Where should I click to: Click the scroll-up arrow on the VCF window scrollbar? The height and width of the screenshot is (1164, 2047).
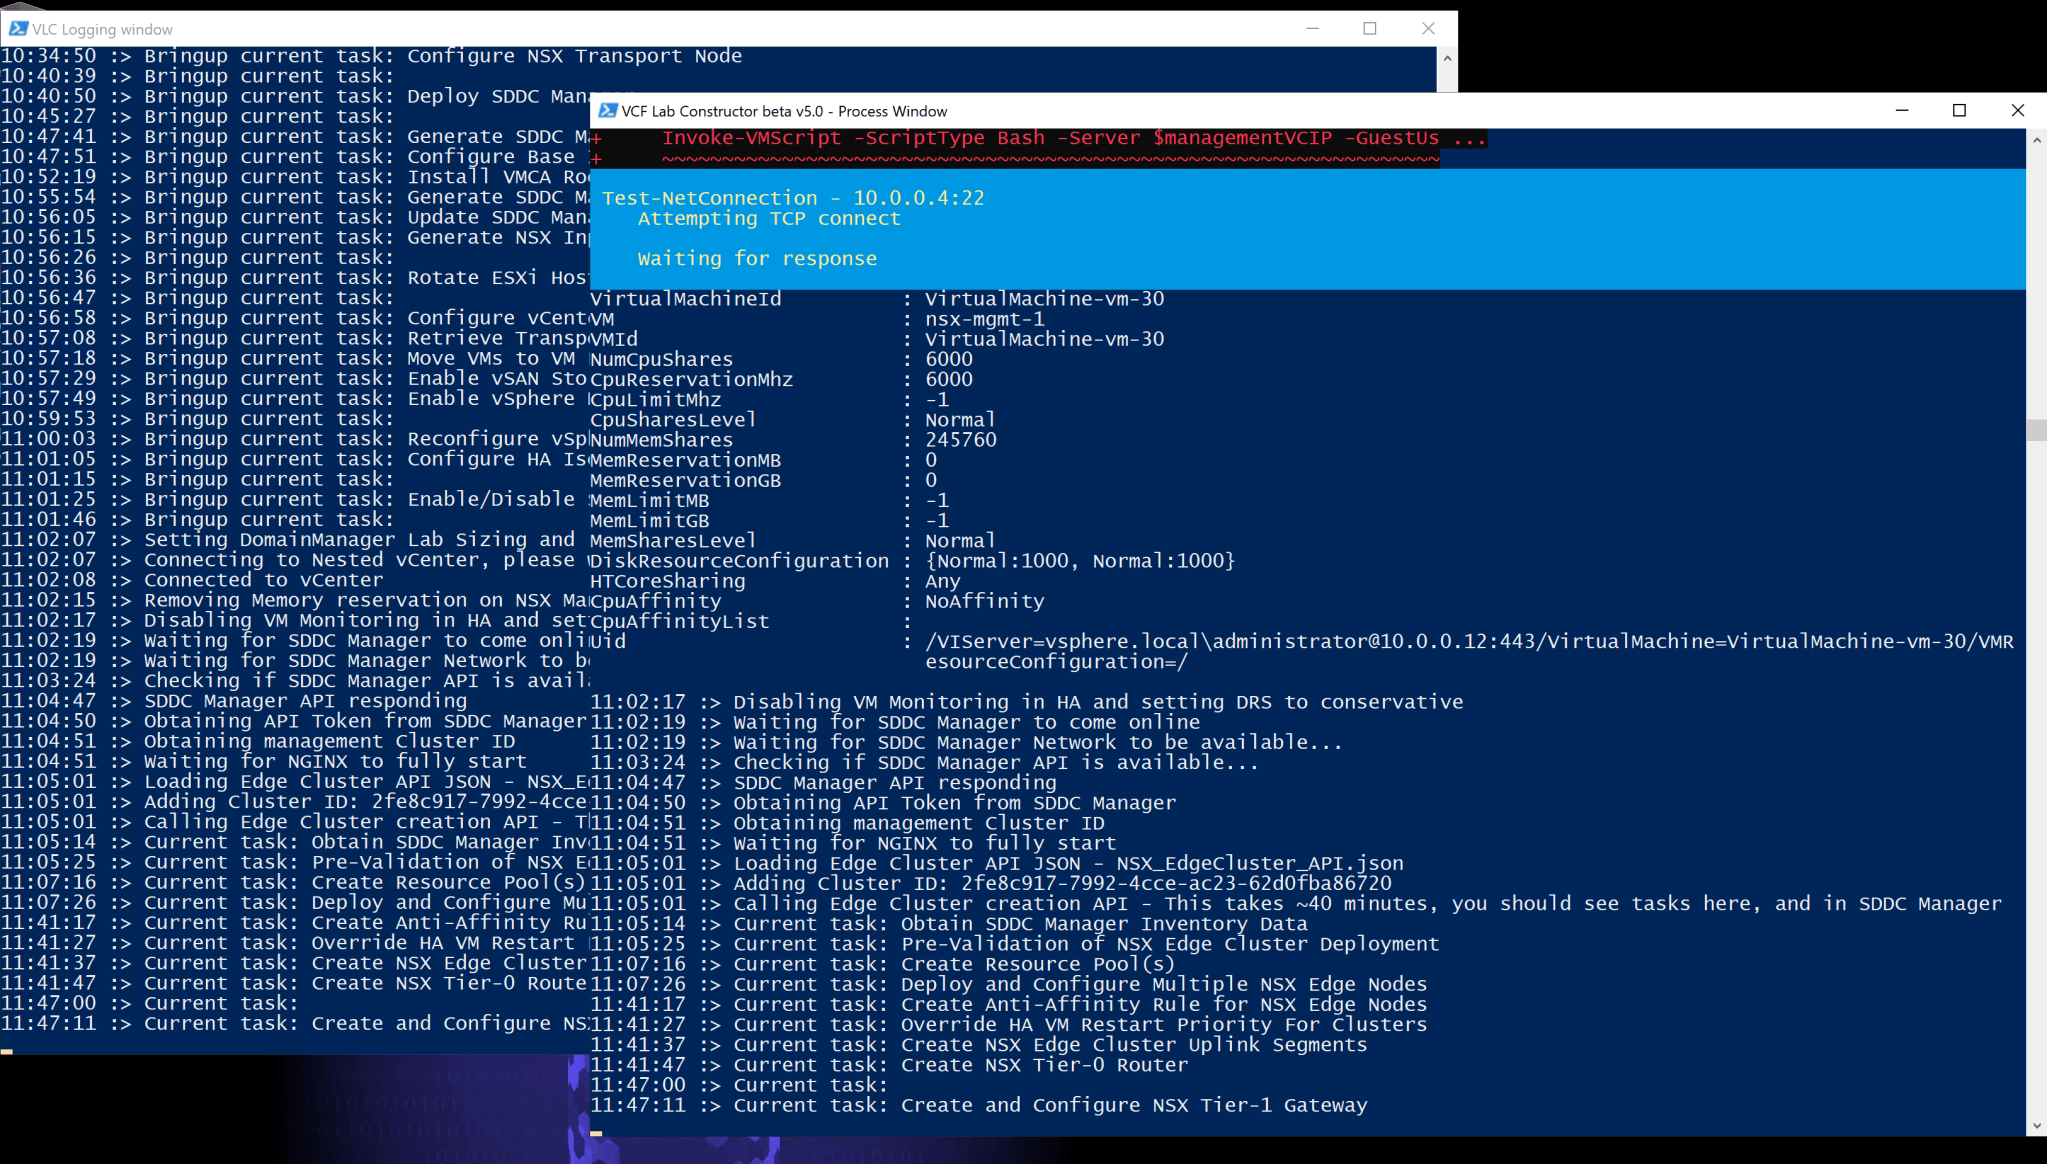click(2037, 140)
